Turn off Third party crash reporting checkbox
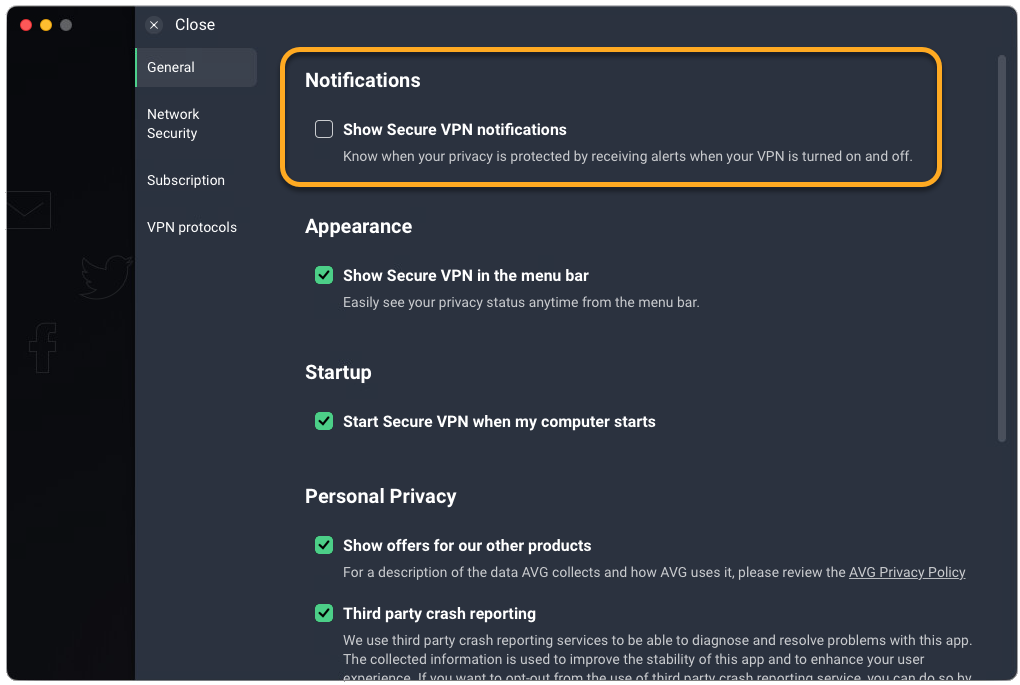Image resolution: width=1020 pixels, height=685 pixels. point(324,613)
